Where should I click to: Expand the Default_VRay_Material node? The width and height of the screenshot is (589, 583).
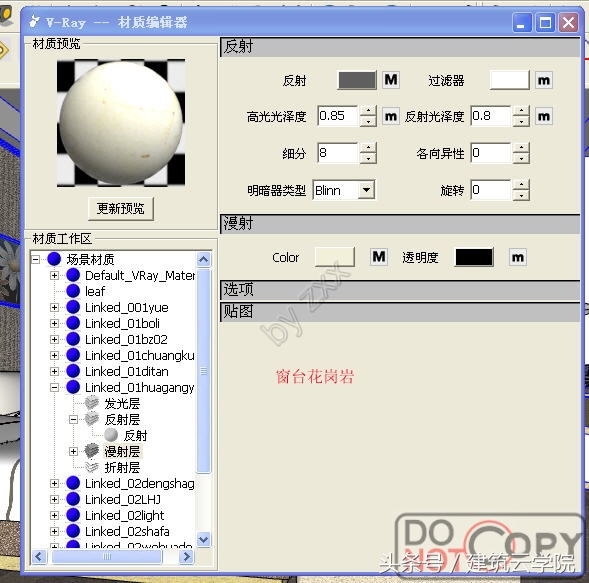click(54, 275)
